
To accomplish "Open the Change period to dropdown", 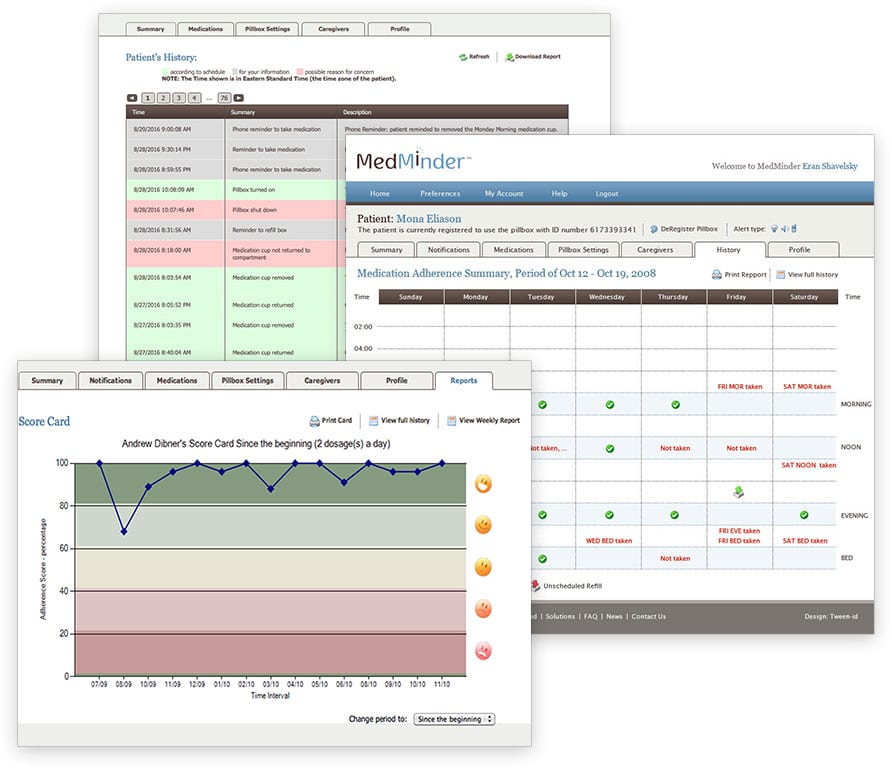I will point(454,719).
